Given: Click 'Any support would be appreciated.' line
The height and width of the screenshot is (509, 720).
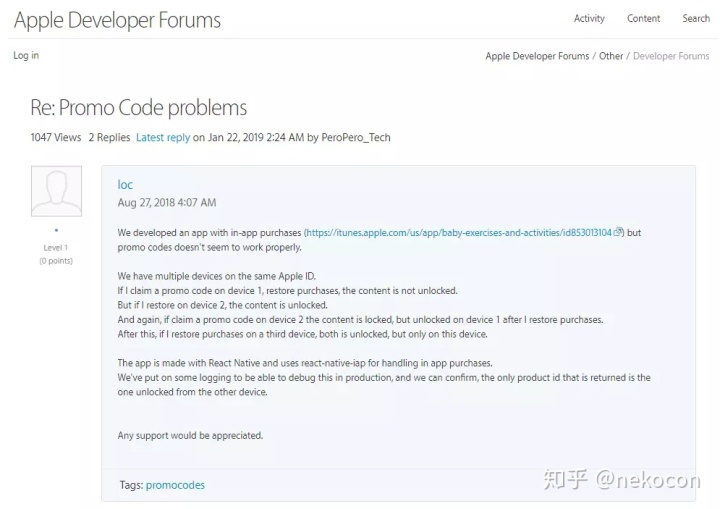Looking at the screenshot, I should click(x=190, y=435).
